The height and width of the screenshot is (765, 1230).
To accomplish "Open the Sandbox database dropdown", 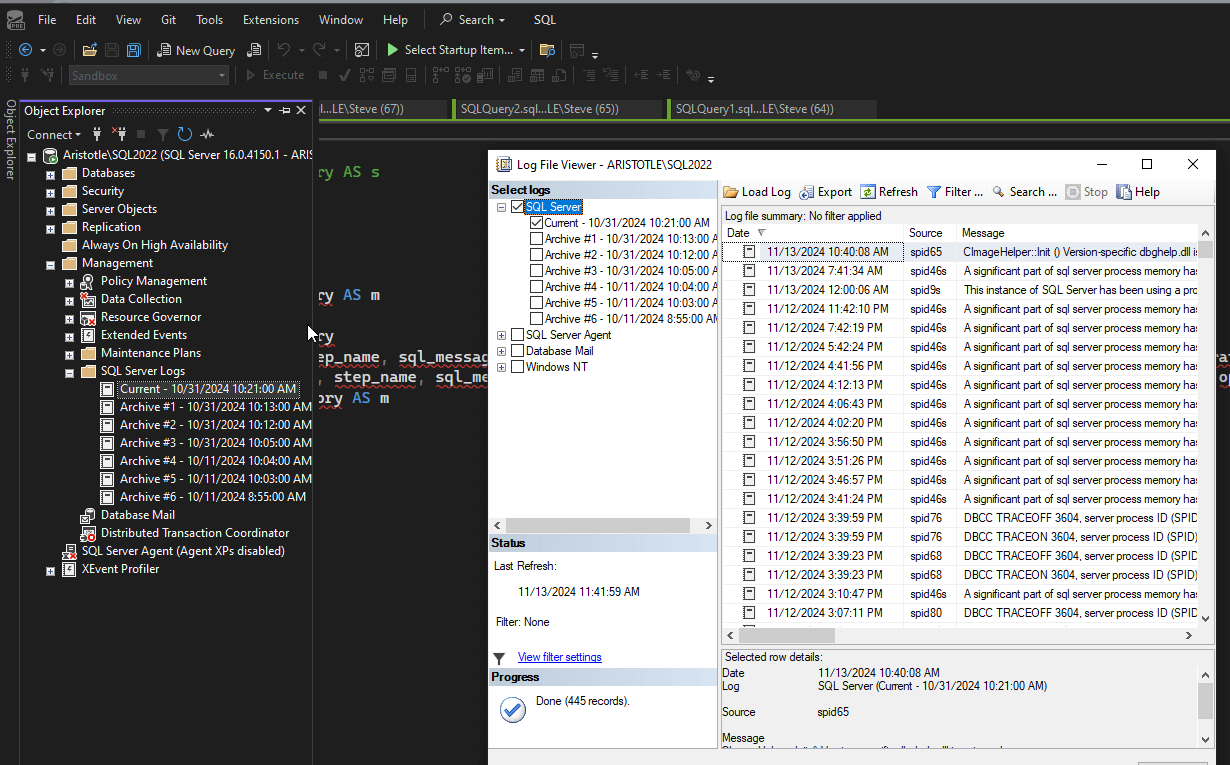I will 222,76.
